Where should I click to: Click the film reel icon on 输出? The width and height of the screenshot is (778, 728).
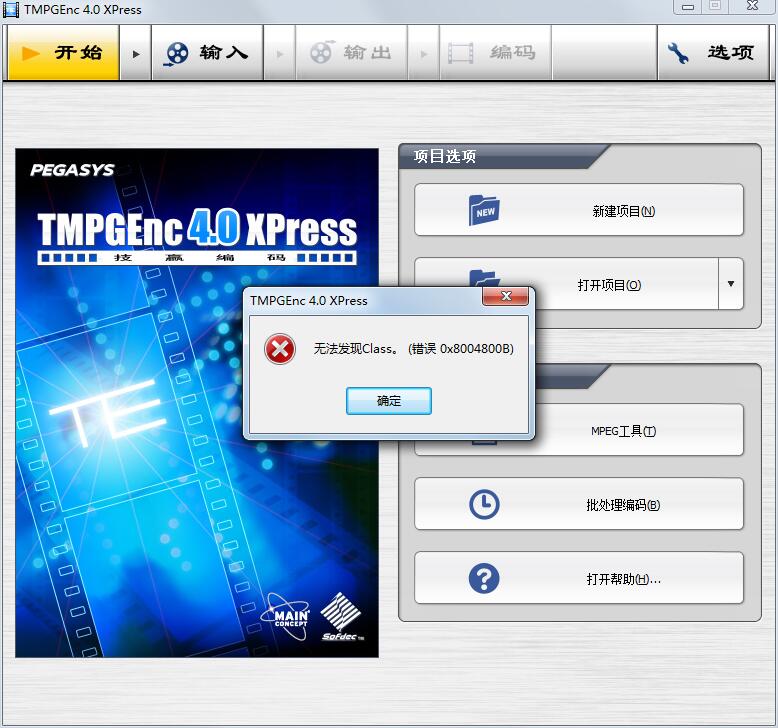click(x=322, y=52)
